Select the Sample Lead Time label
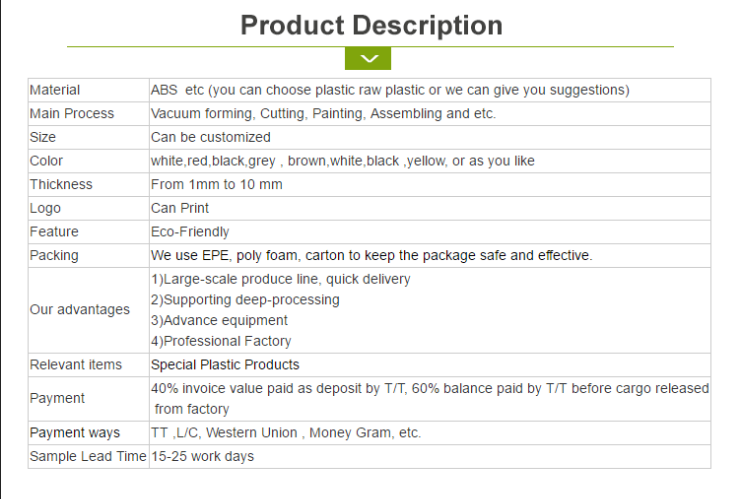 click(x=87, y=457)
